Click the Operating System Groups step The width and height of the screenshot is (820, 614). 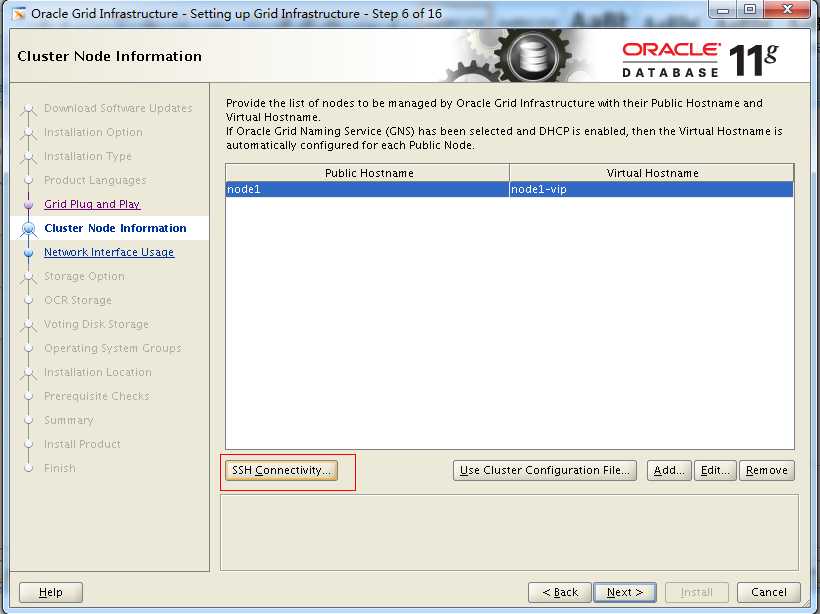click(x=112, y=348)
